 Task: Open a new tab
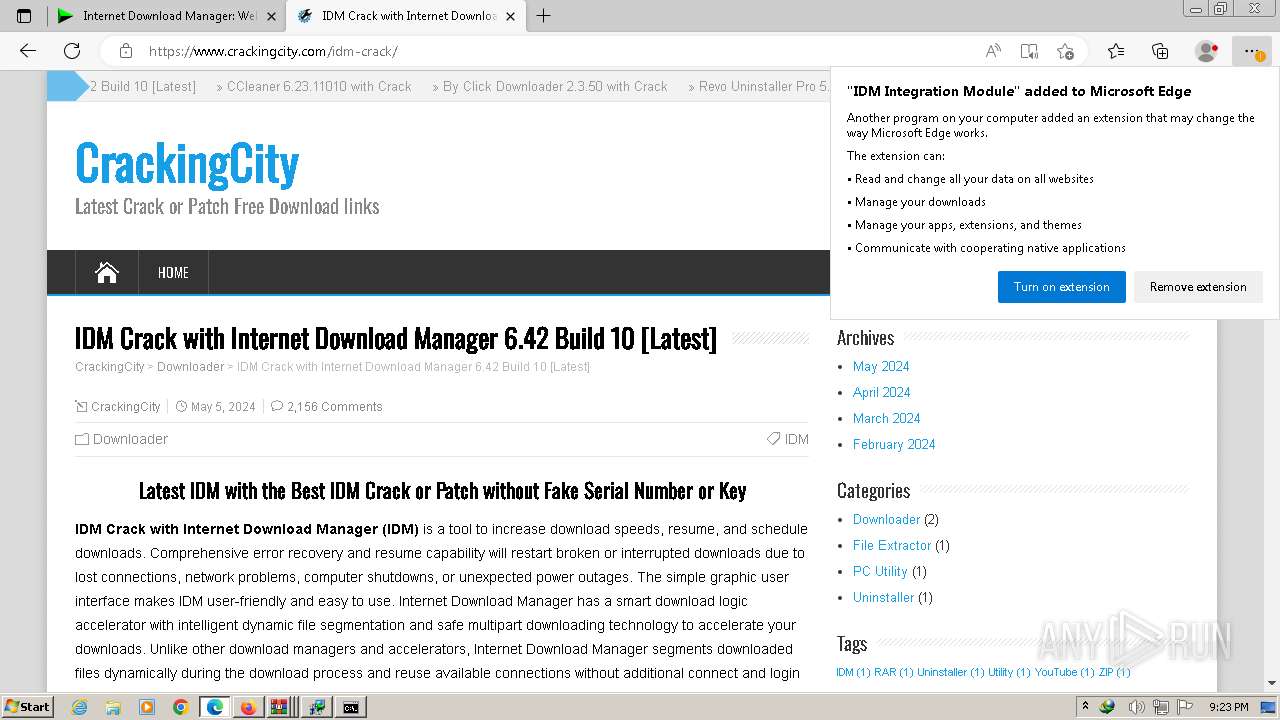pos(543,16)
